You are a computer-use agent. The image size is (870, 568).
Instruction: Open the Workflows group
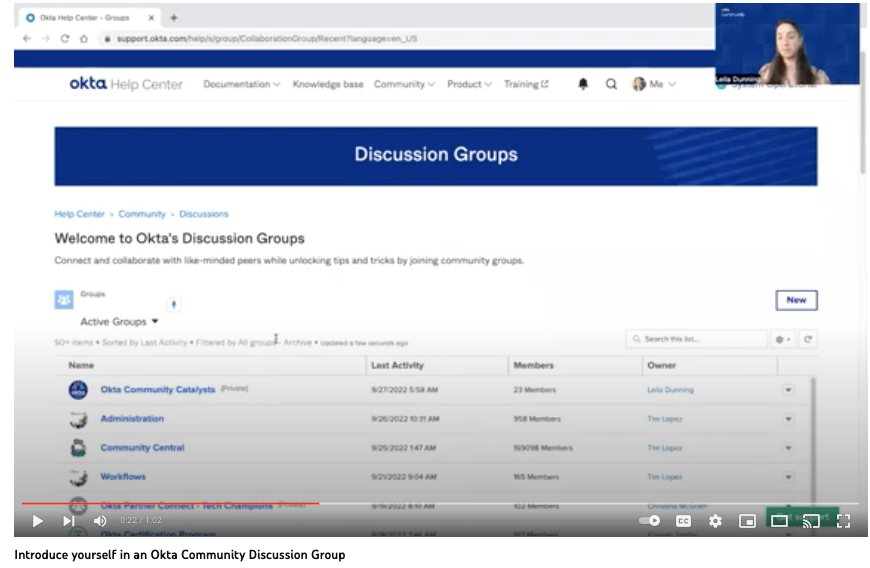point(123,476)
